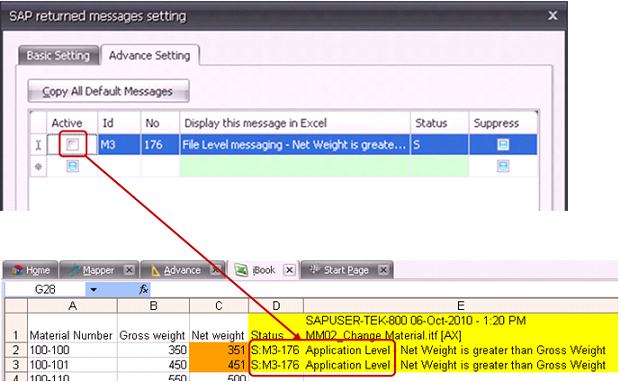The width and height of the screenshot is (620, 382).
Task: Click the Net weight header cell
Action: (x=219, y=328)
